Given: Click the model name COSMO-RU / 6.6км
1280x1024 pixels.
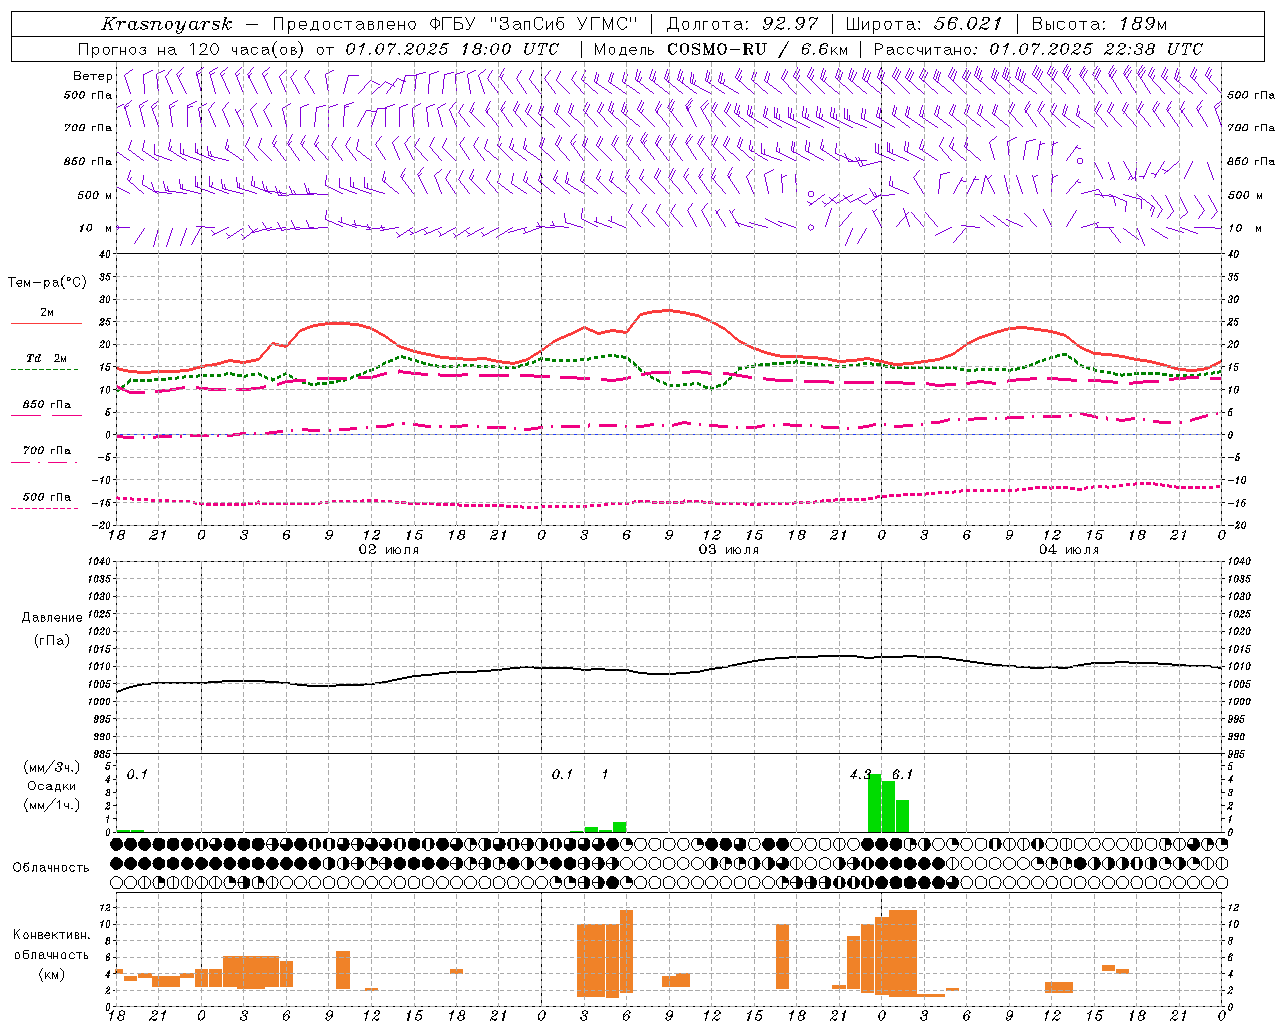Looking at the screenshot, I should tap(757, 49).
